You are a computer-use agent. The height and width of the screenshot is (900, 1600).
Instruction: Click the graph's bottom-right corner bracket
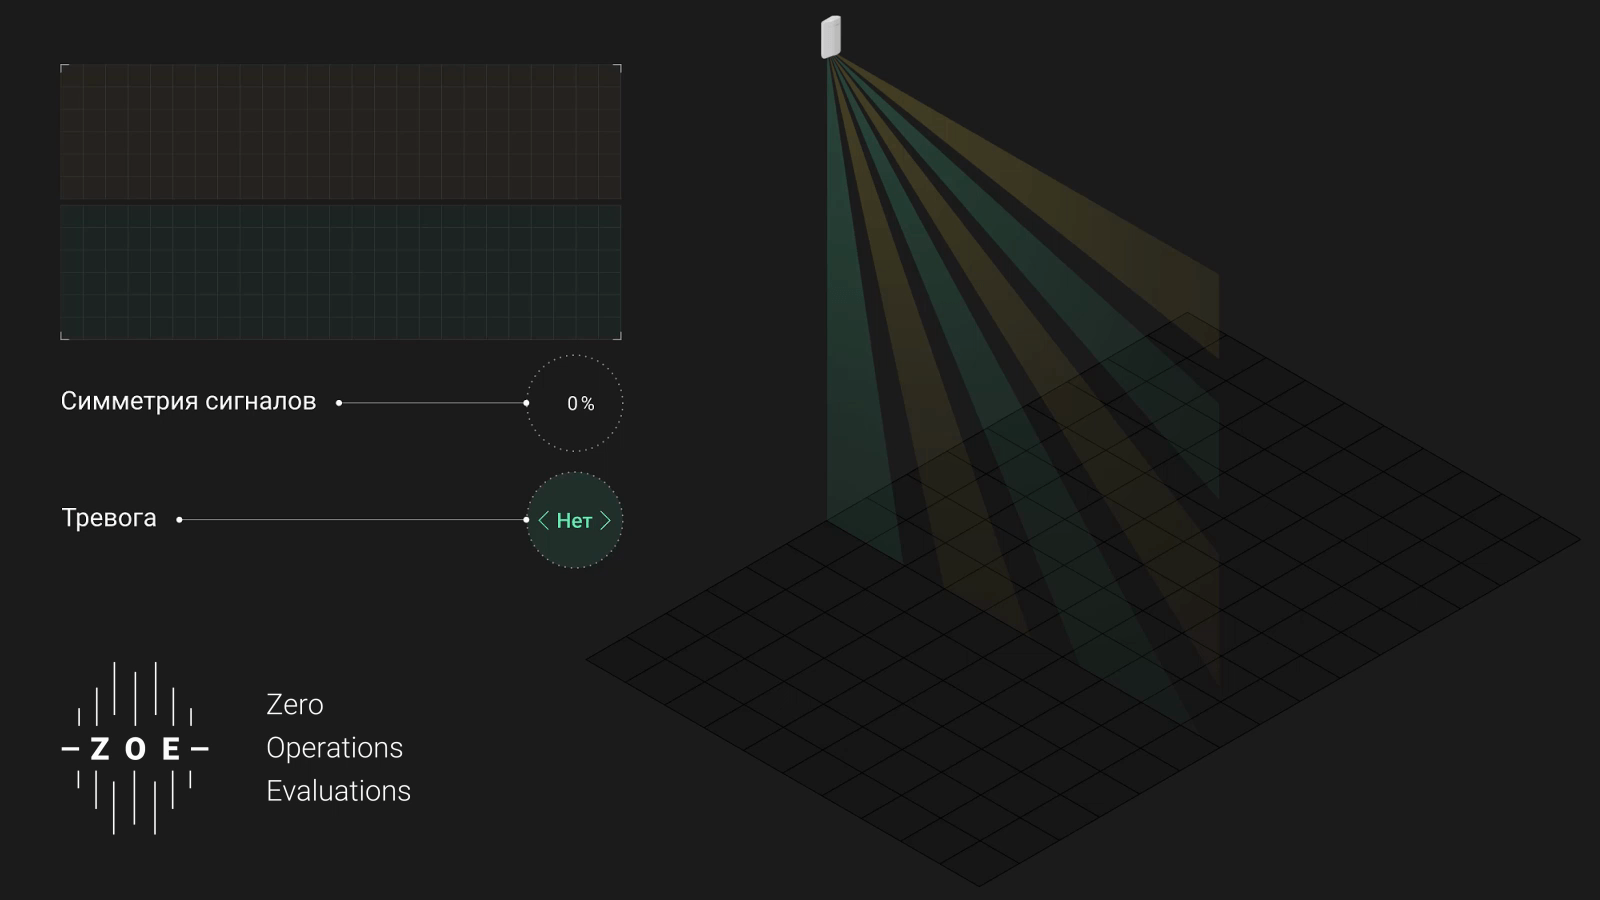click(618, 337)
